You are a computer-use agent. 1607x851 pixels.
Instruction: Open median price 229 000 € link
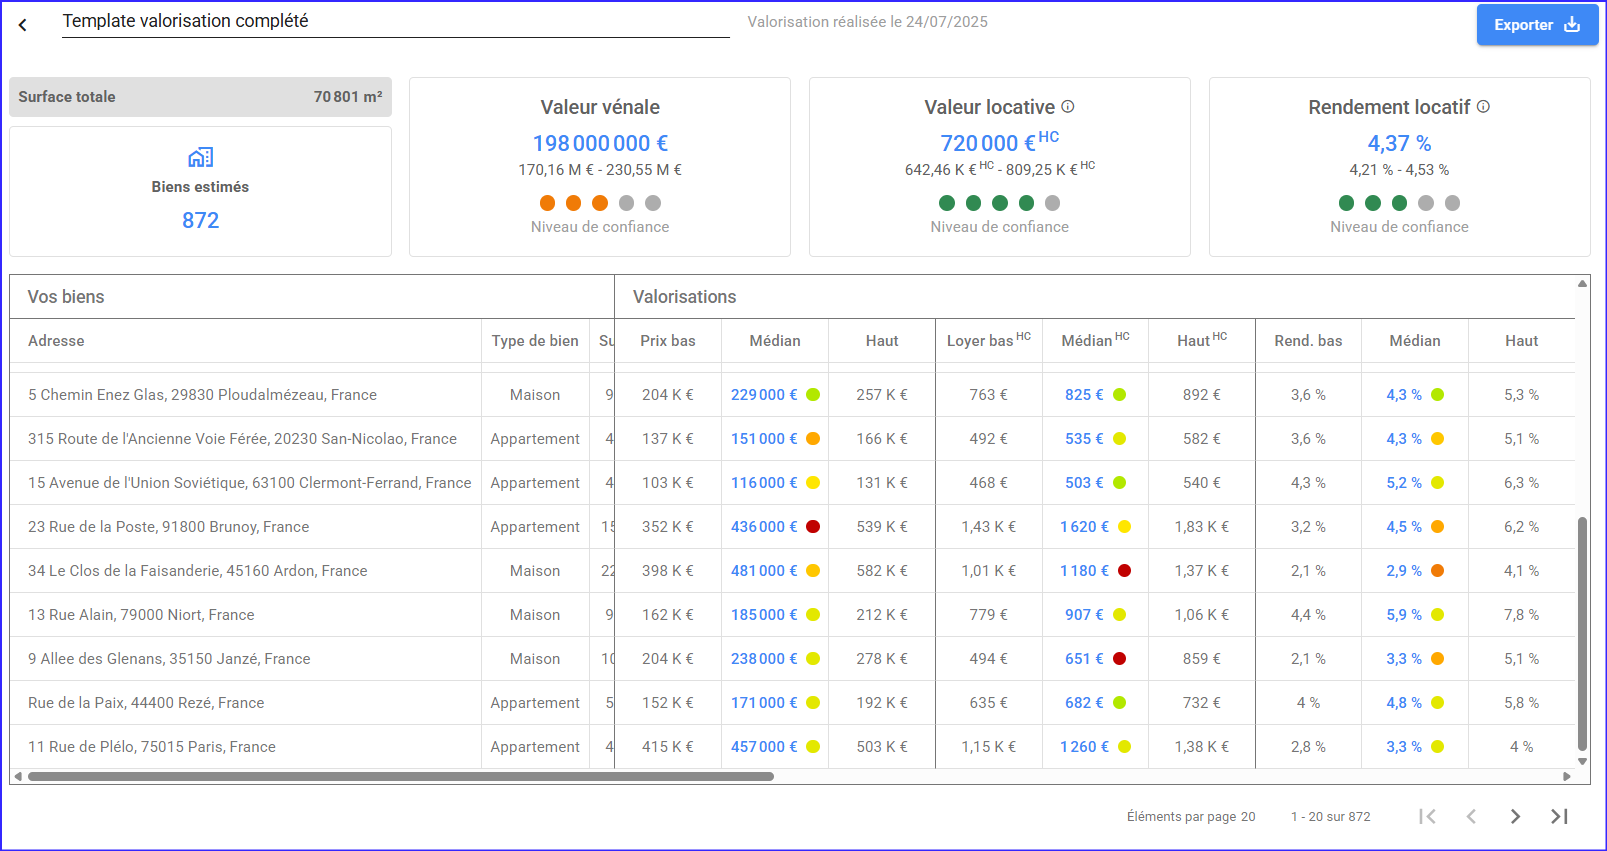tap(764, 395)
